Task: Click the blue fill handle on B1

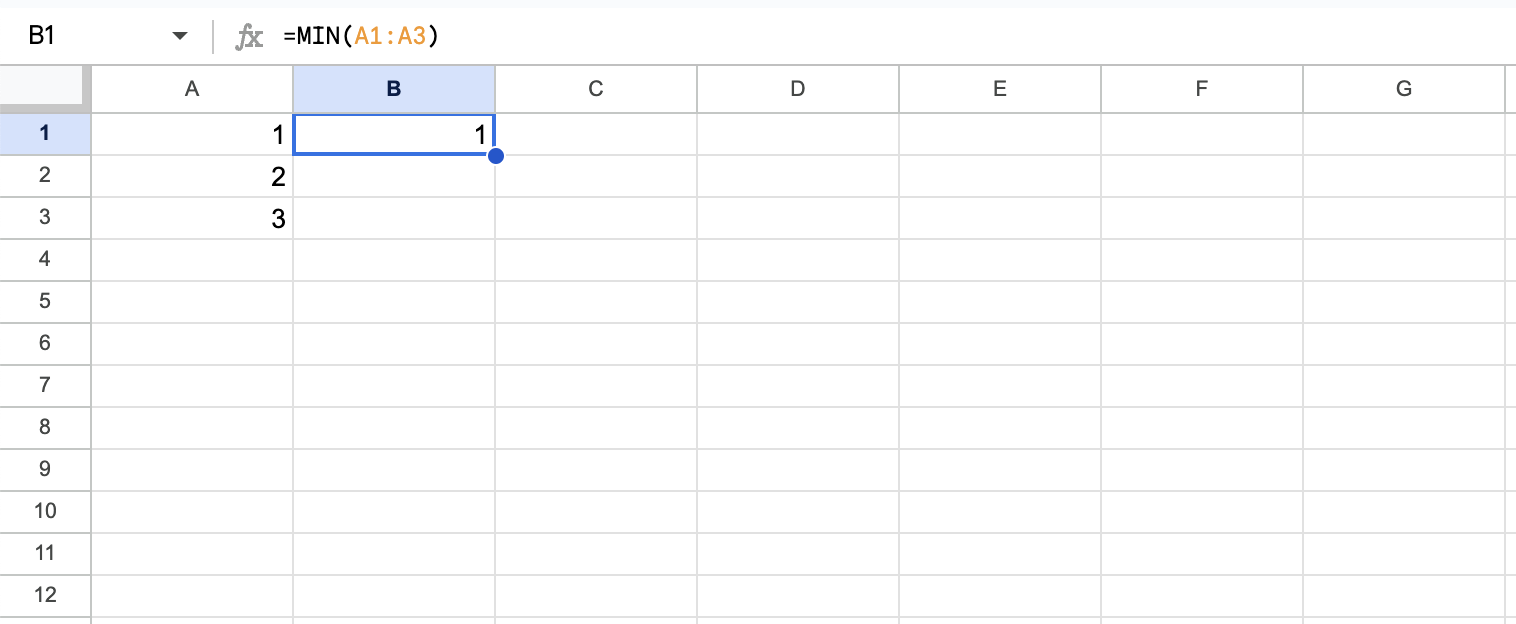Action: [495, 155]
